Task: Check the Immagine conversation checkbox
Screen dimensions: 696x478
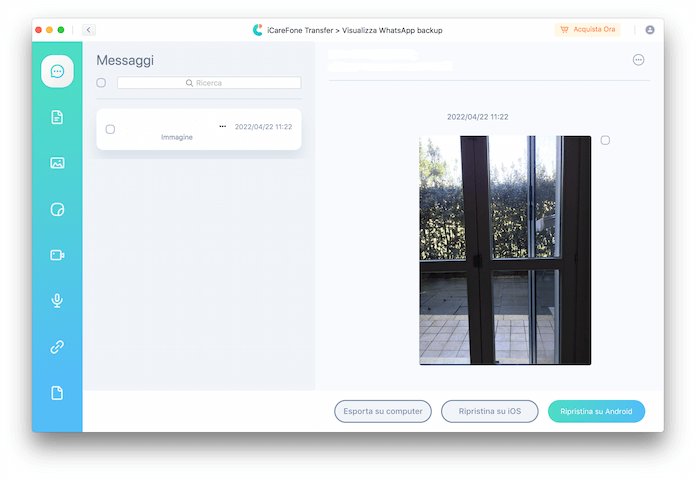Action: (x=110, y=129)
